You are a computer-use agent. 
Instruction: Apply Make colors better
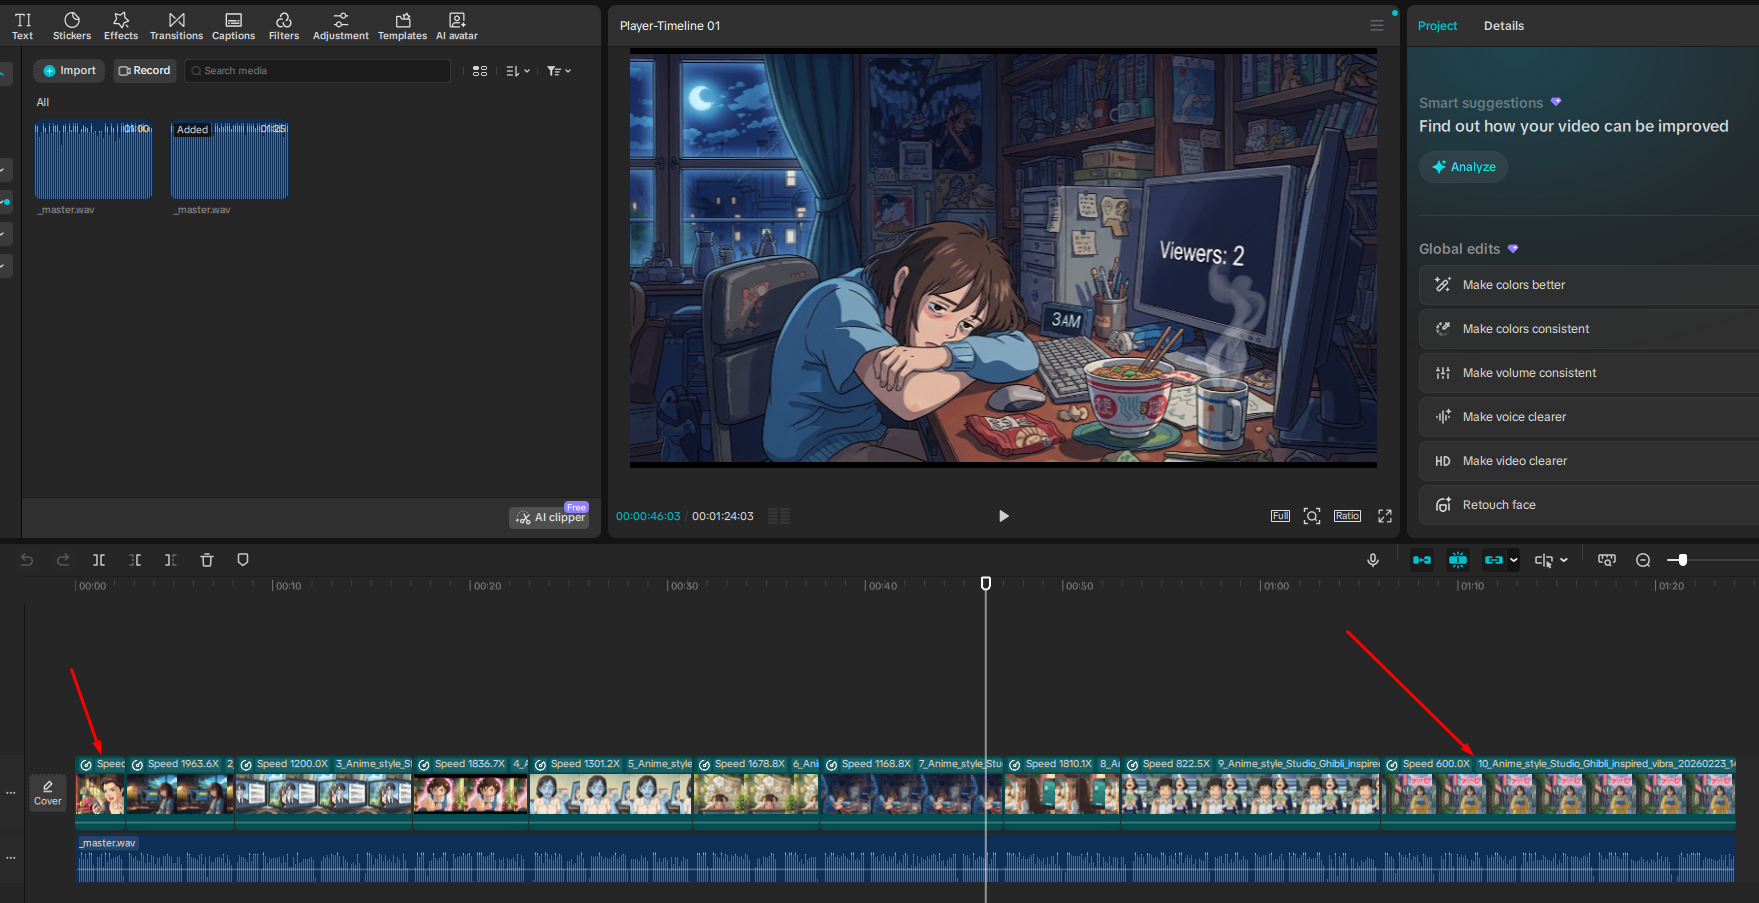tap(1589, 285)
